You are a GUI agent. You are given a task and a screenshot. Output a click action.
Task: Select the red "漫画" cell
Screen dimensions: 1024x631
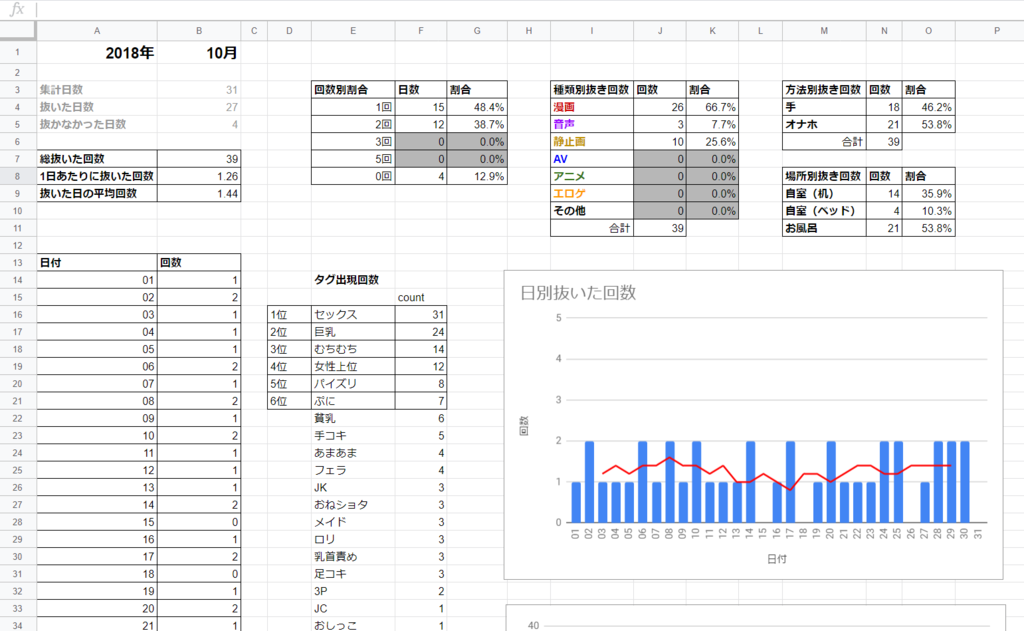[x=592, y=107]
